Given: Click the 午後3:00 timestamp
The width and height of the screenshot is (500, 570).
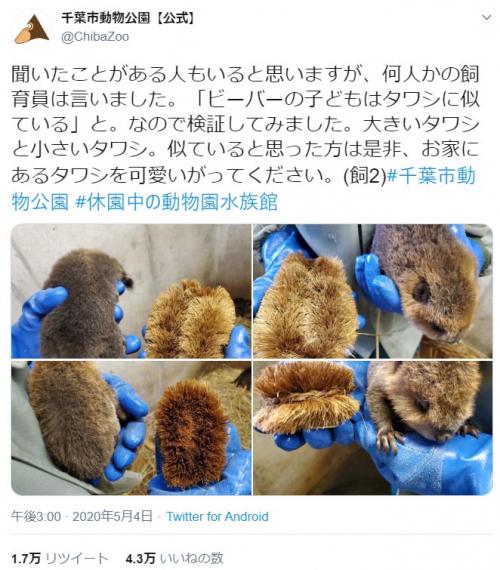Looking at the screenshot, I should point(36,516).
